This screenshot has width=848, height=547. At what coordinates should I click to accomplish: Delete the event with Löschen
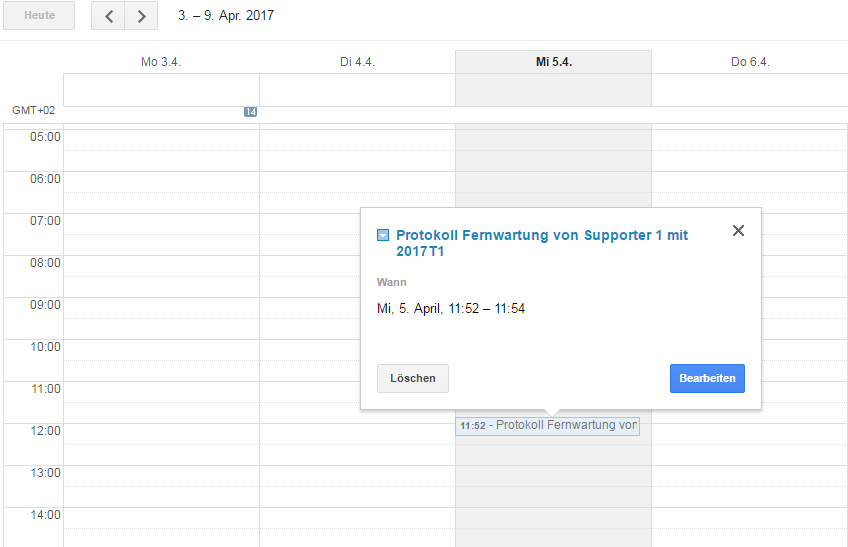413,378
